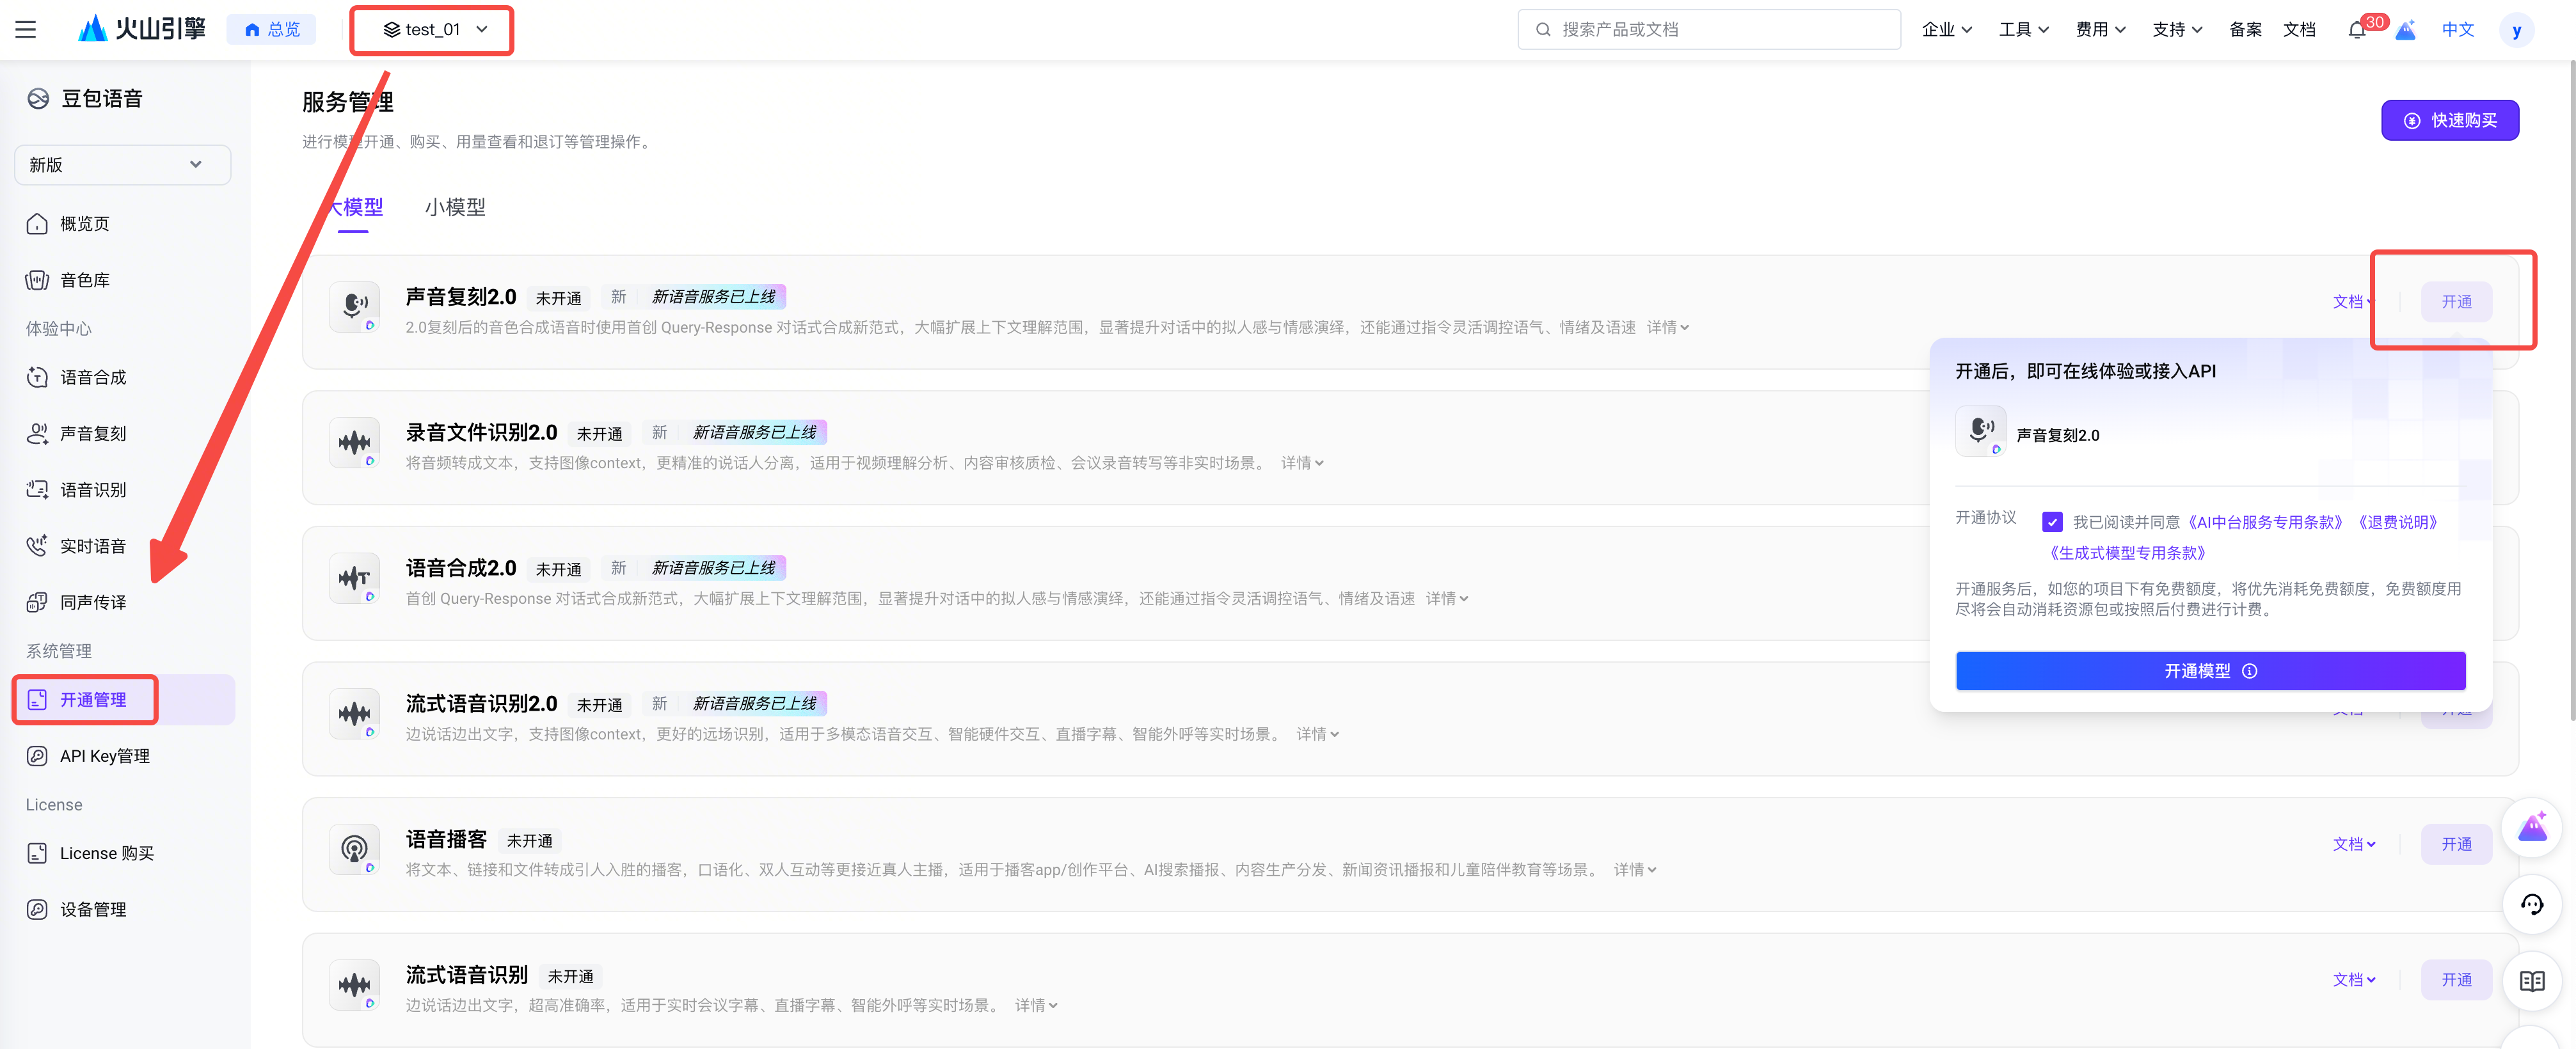Switch to the 小模型 tab

pyautogui.click(x=454, y=207)
